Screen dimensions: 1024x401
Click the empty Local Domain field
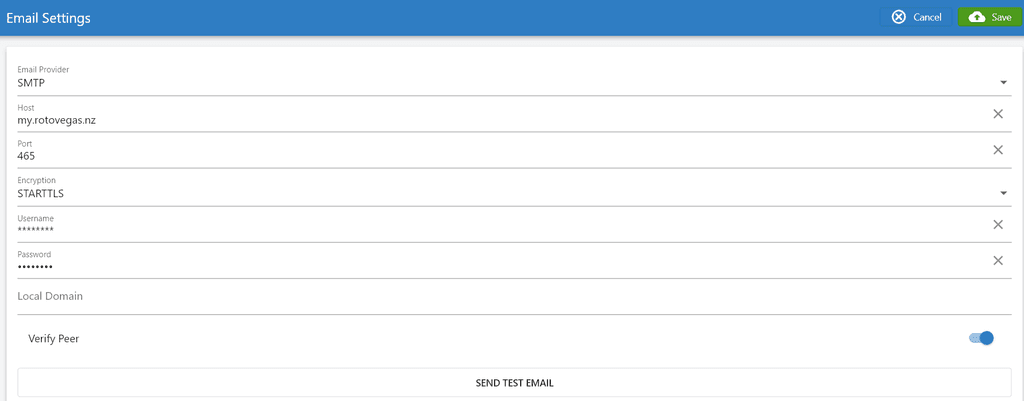[513, 297]
